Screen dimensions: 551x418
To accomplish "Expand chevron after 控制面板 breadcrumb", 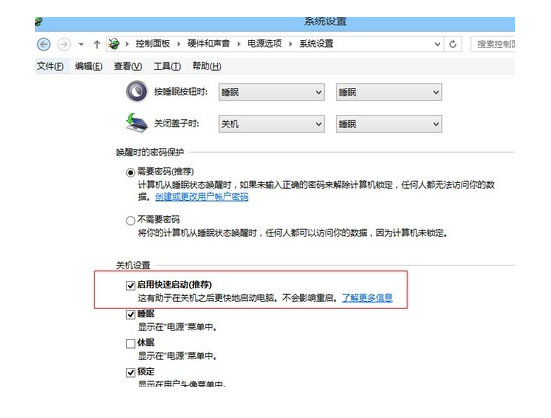I will point(179,44).
